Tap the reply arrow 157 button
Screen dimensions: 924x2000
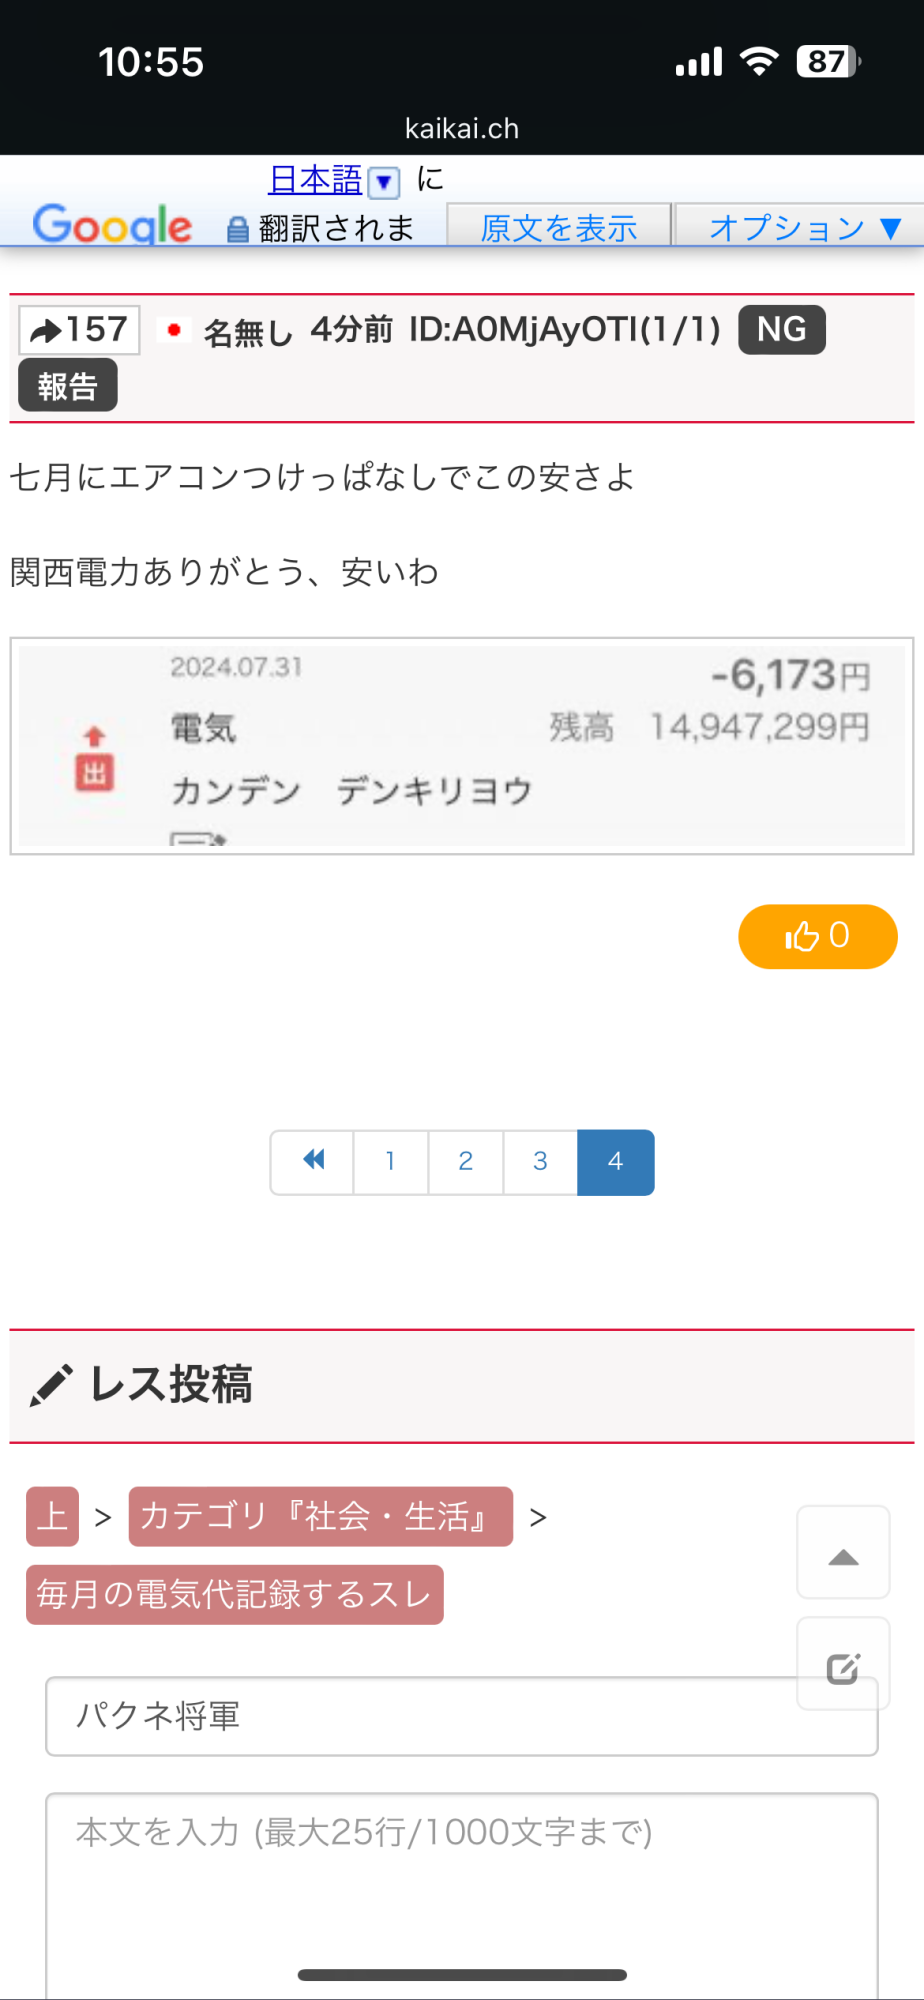79,330
